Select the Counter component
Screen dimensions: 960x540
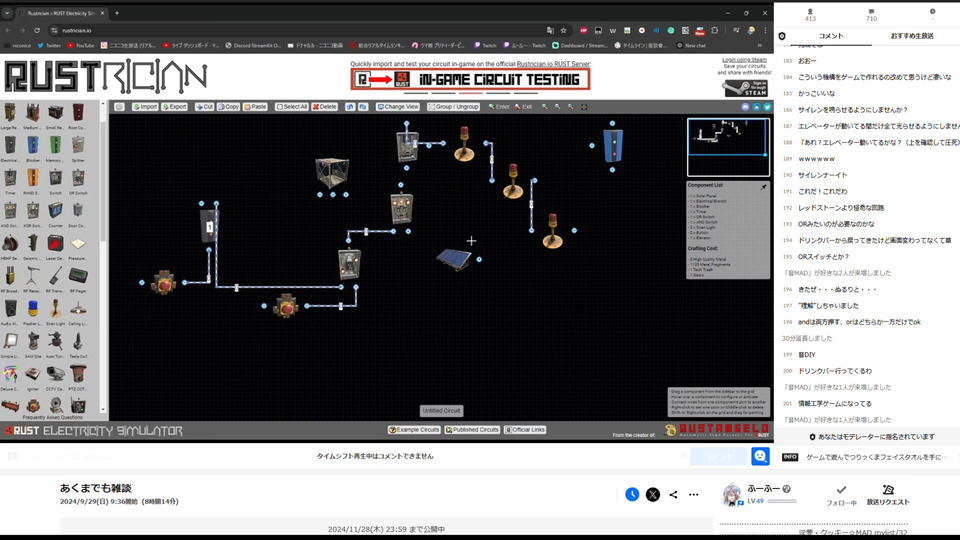tap(55, 212)
